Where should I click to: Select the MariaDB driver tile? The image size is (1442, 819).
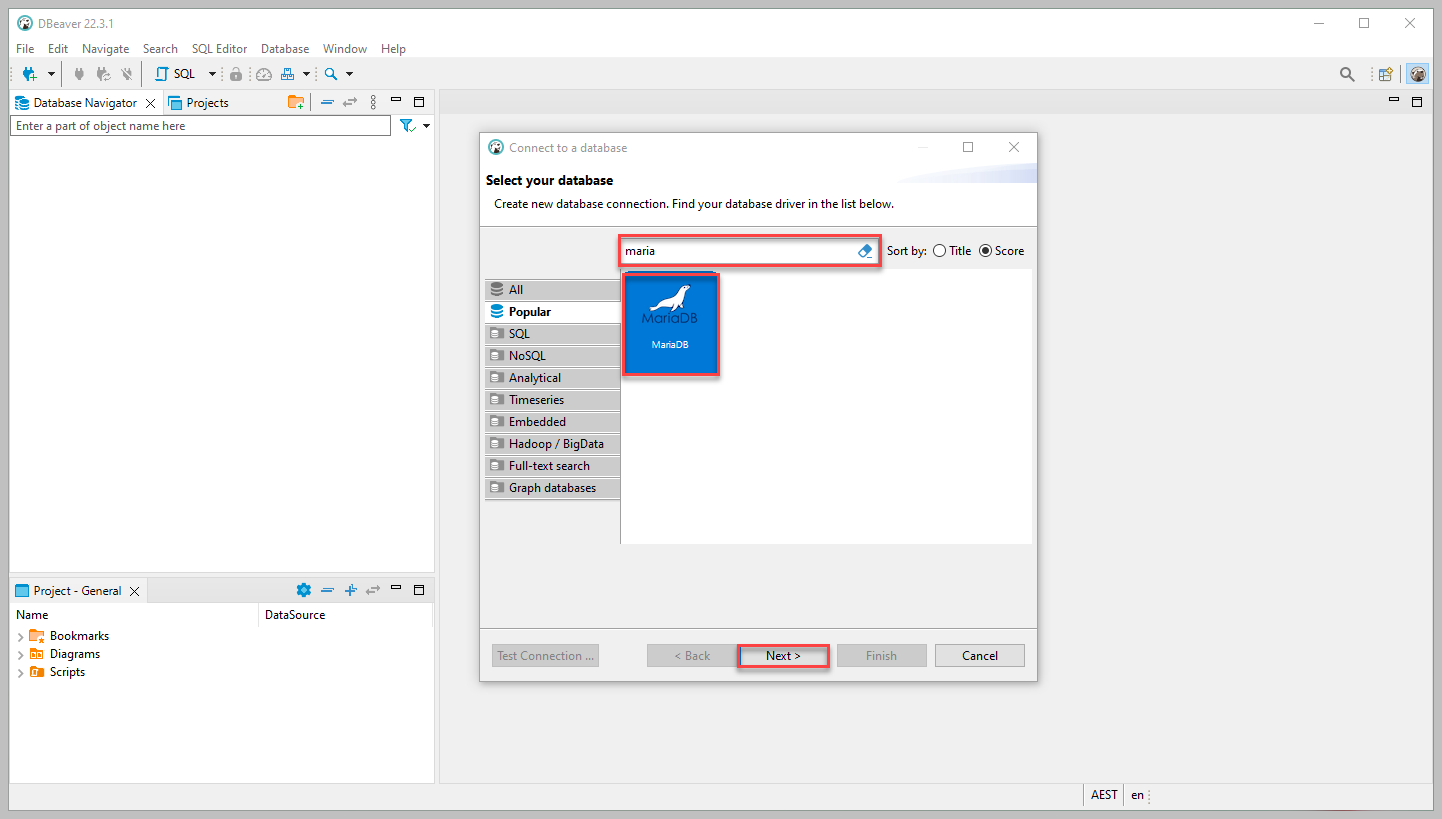pyautogui.click(x=670, y=324)
